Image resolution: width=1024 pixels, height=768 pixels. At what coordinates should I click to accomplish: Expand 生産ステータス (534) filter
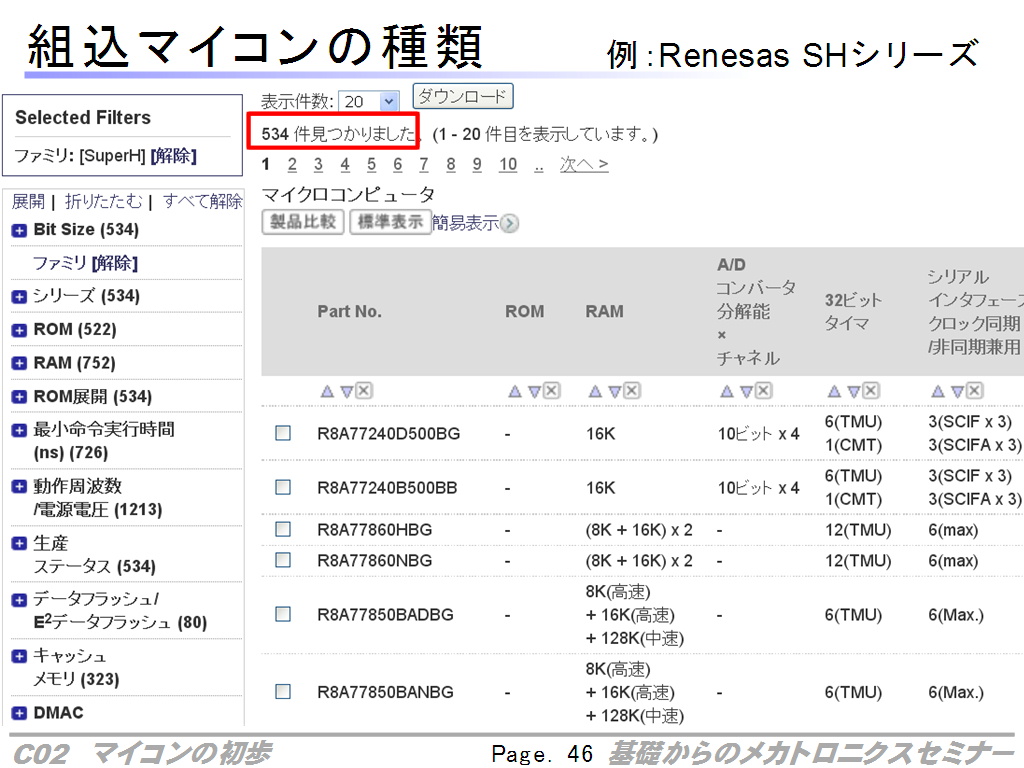[20, 543]
